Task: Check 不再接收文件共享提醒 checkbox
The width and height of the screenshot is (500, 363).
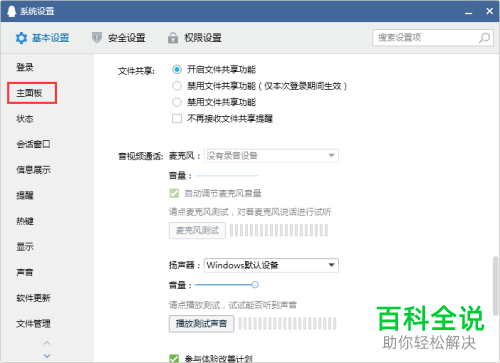Action: click(177, 118)
